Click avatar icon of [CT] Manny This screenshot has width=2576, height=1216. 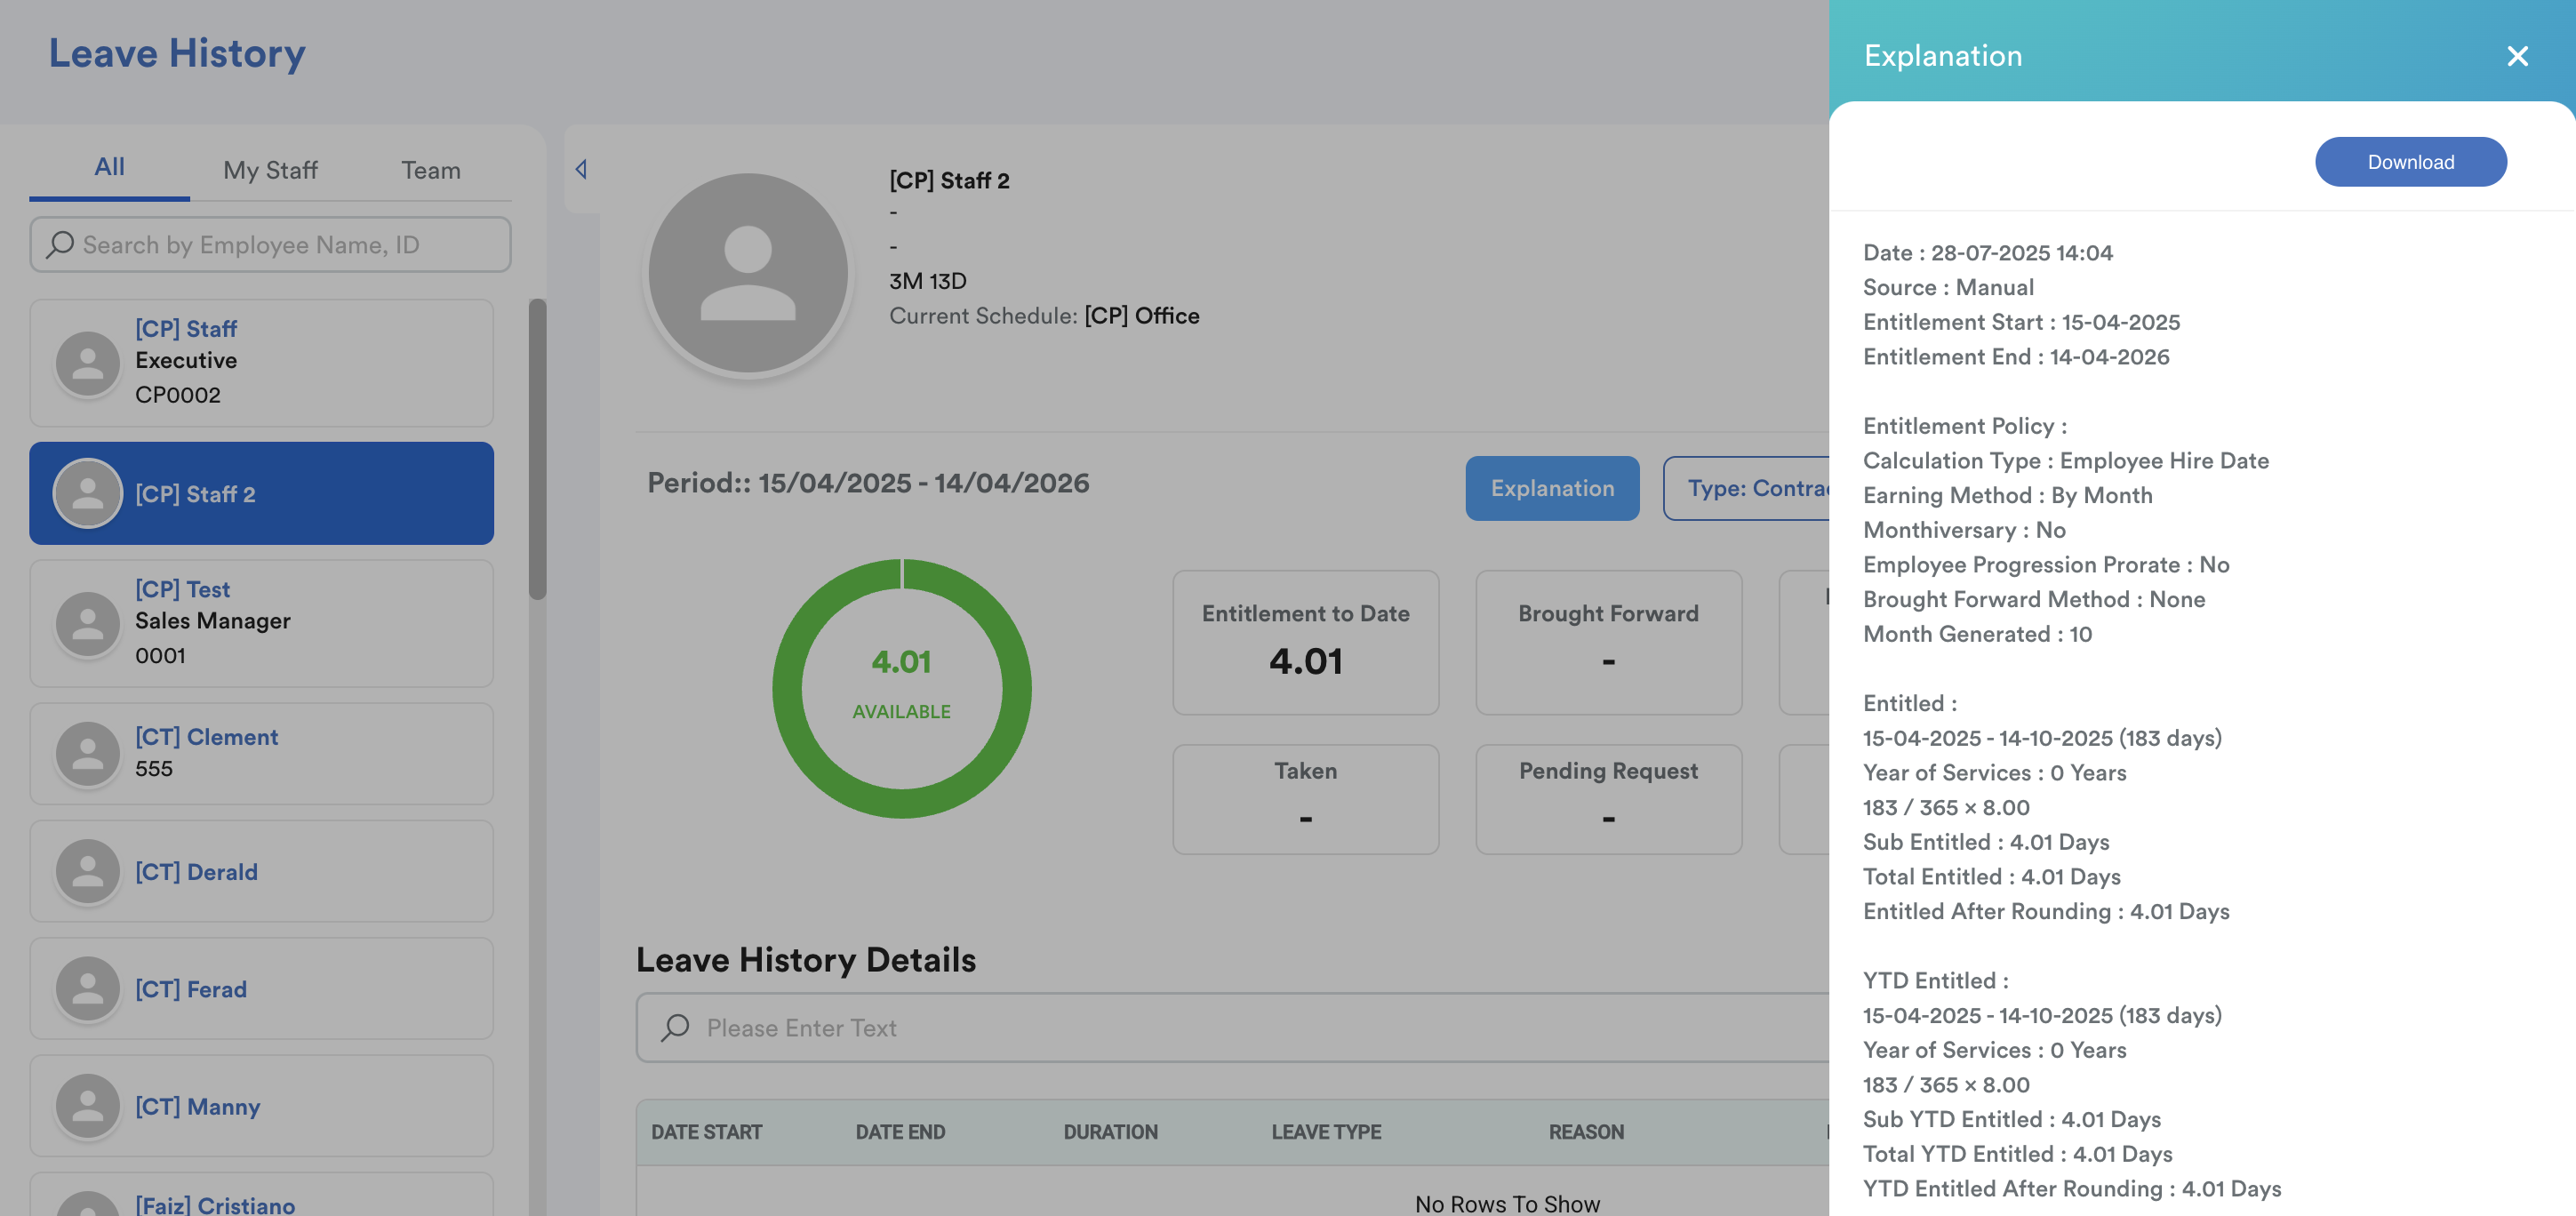tap(88, 1106)
